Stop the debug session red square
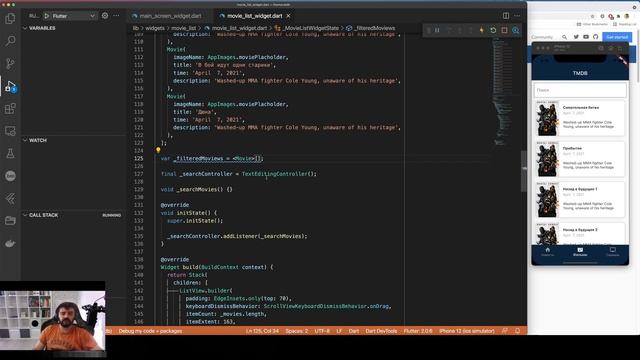 pos(504,30)
